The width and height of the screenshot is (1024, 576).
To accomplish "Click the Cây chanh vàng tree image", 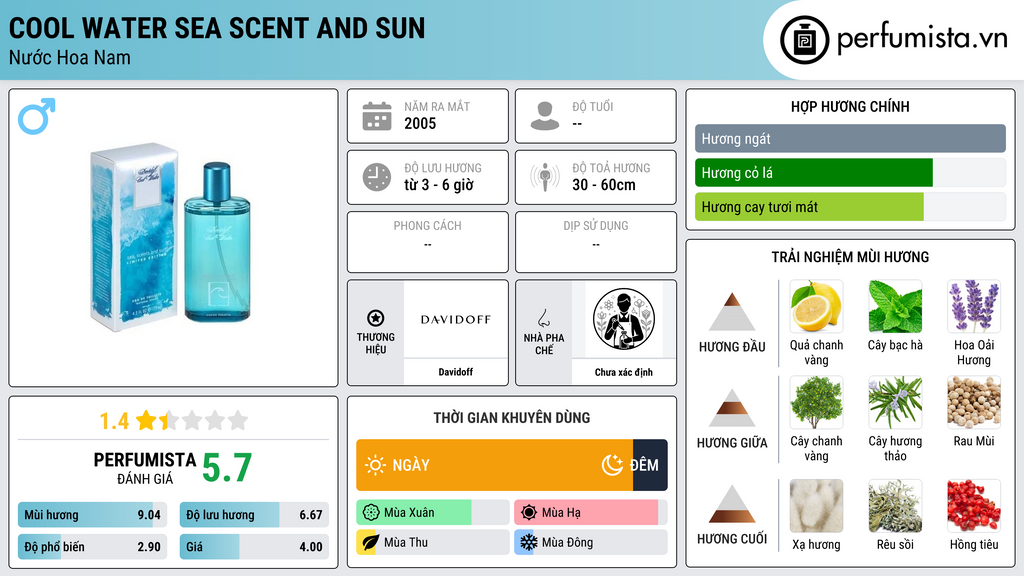I will click(816, 402).
